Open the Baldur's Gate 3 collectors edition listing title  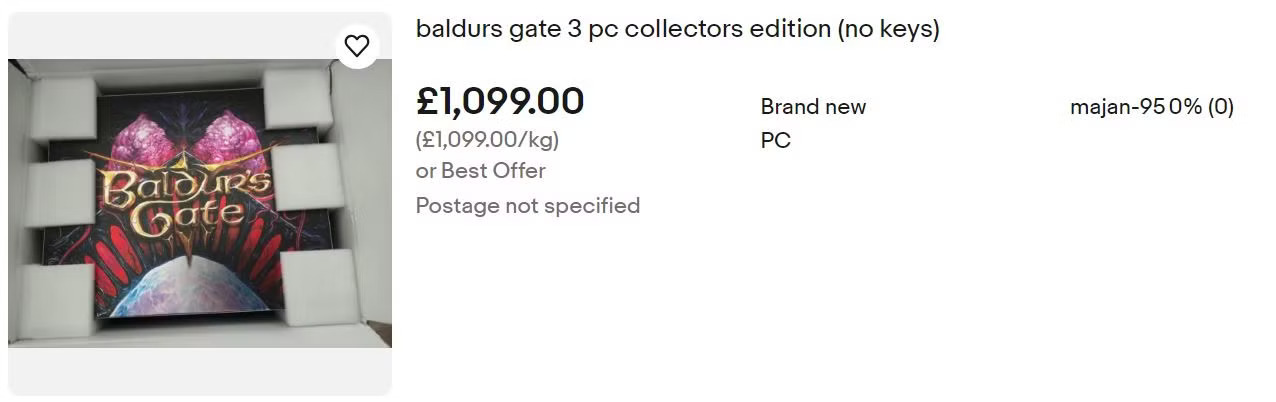point(677,29)
